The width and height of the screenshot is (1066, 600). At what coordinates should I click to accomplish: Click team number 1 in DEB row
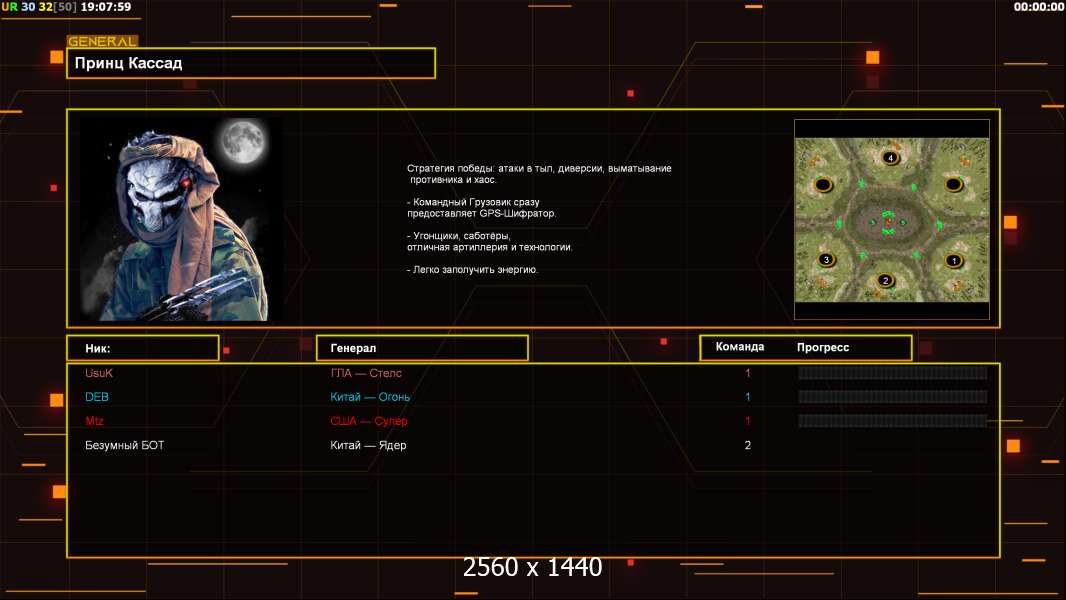tap(748, 397)
